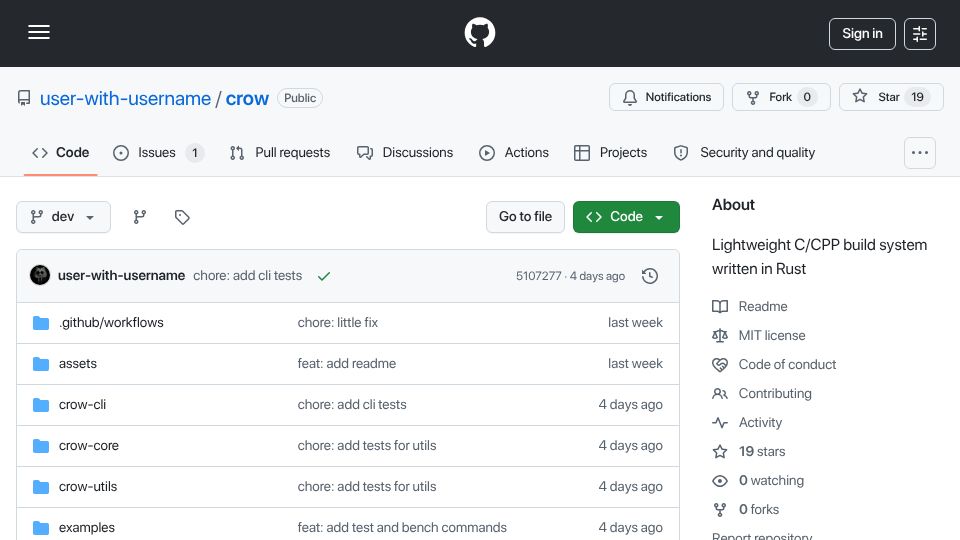
Task: Click folder icon for .github/workflows
Action: pyautogui.click(x=41, y=323)
